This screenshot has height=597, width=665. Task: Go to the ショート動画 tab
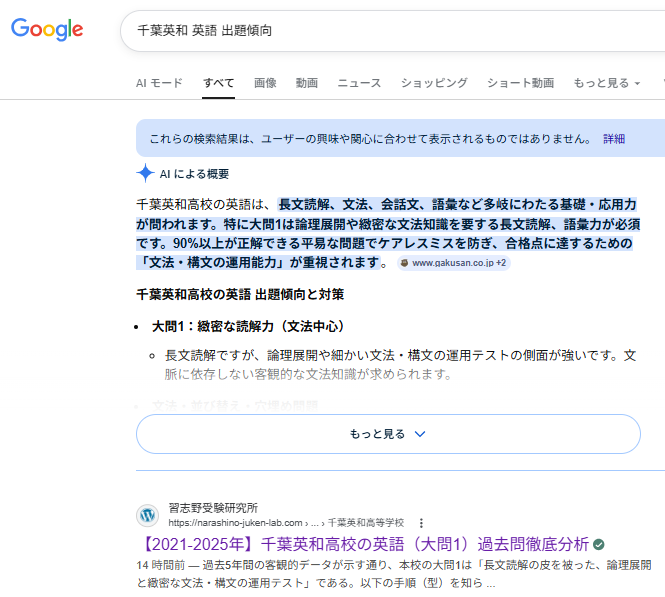pos(520,83)
